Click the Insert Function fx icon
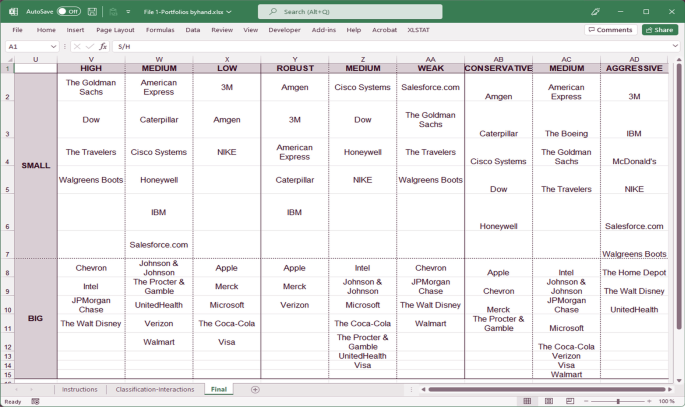The image size is (685, 407). [x=102, y=46]
